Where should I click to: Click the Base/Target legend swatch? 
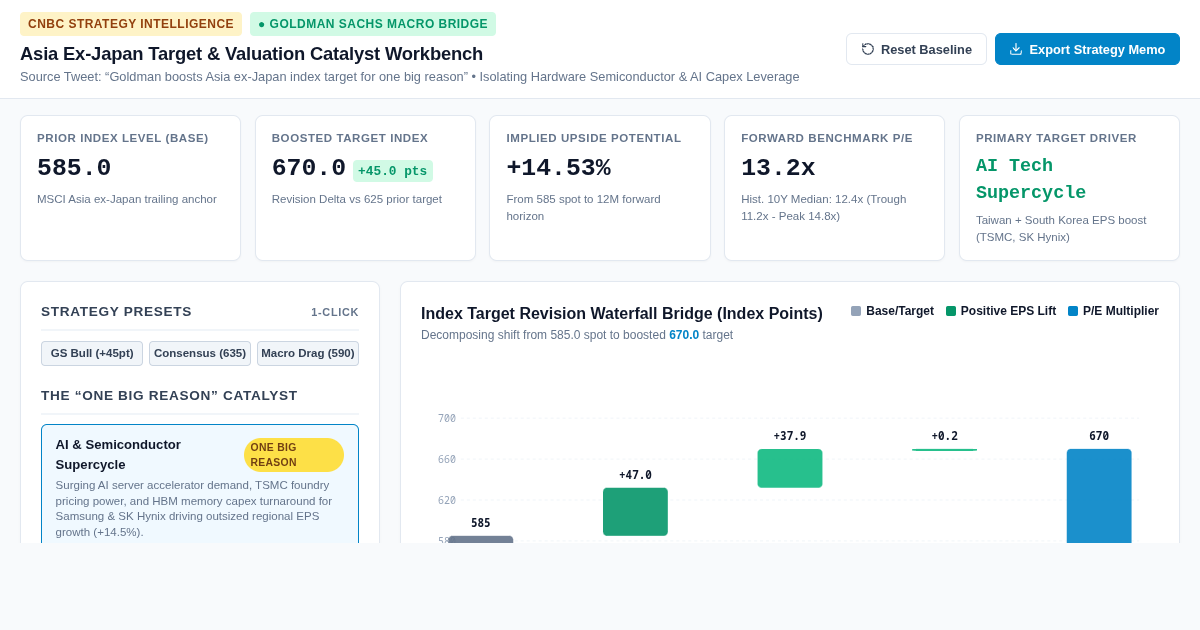point(856,311)
